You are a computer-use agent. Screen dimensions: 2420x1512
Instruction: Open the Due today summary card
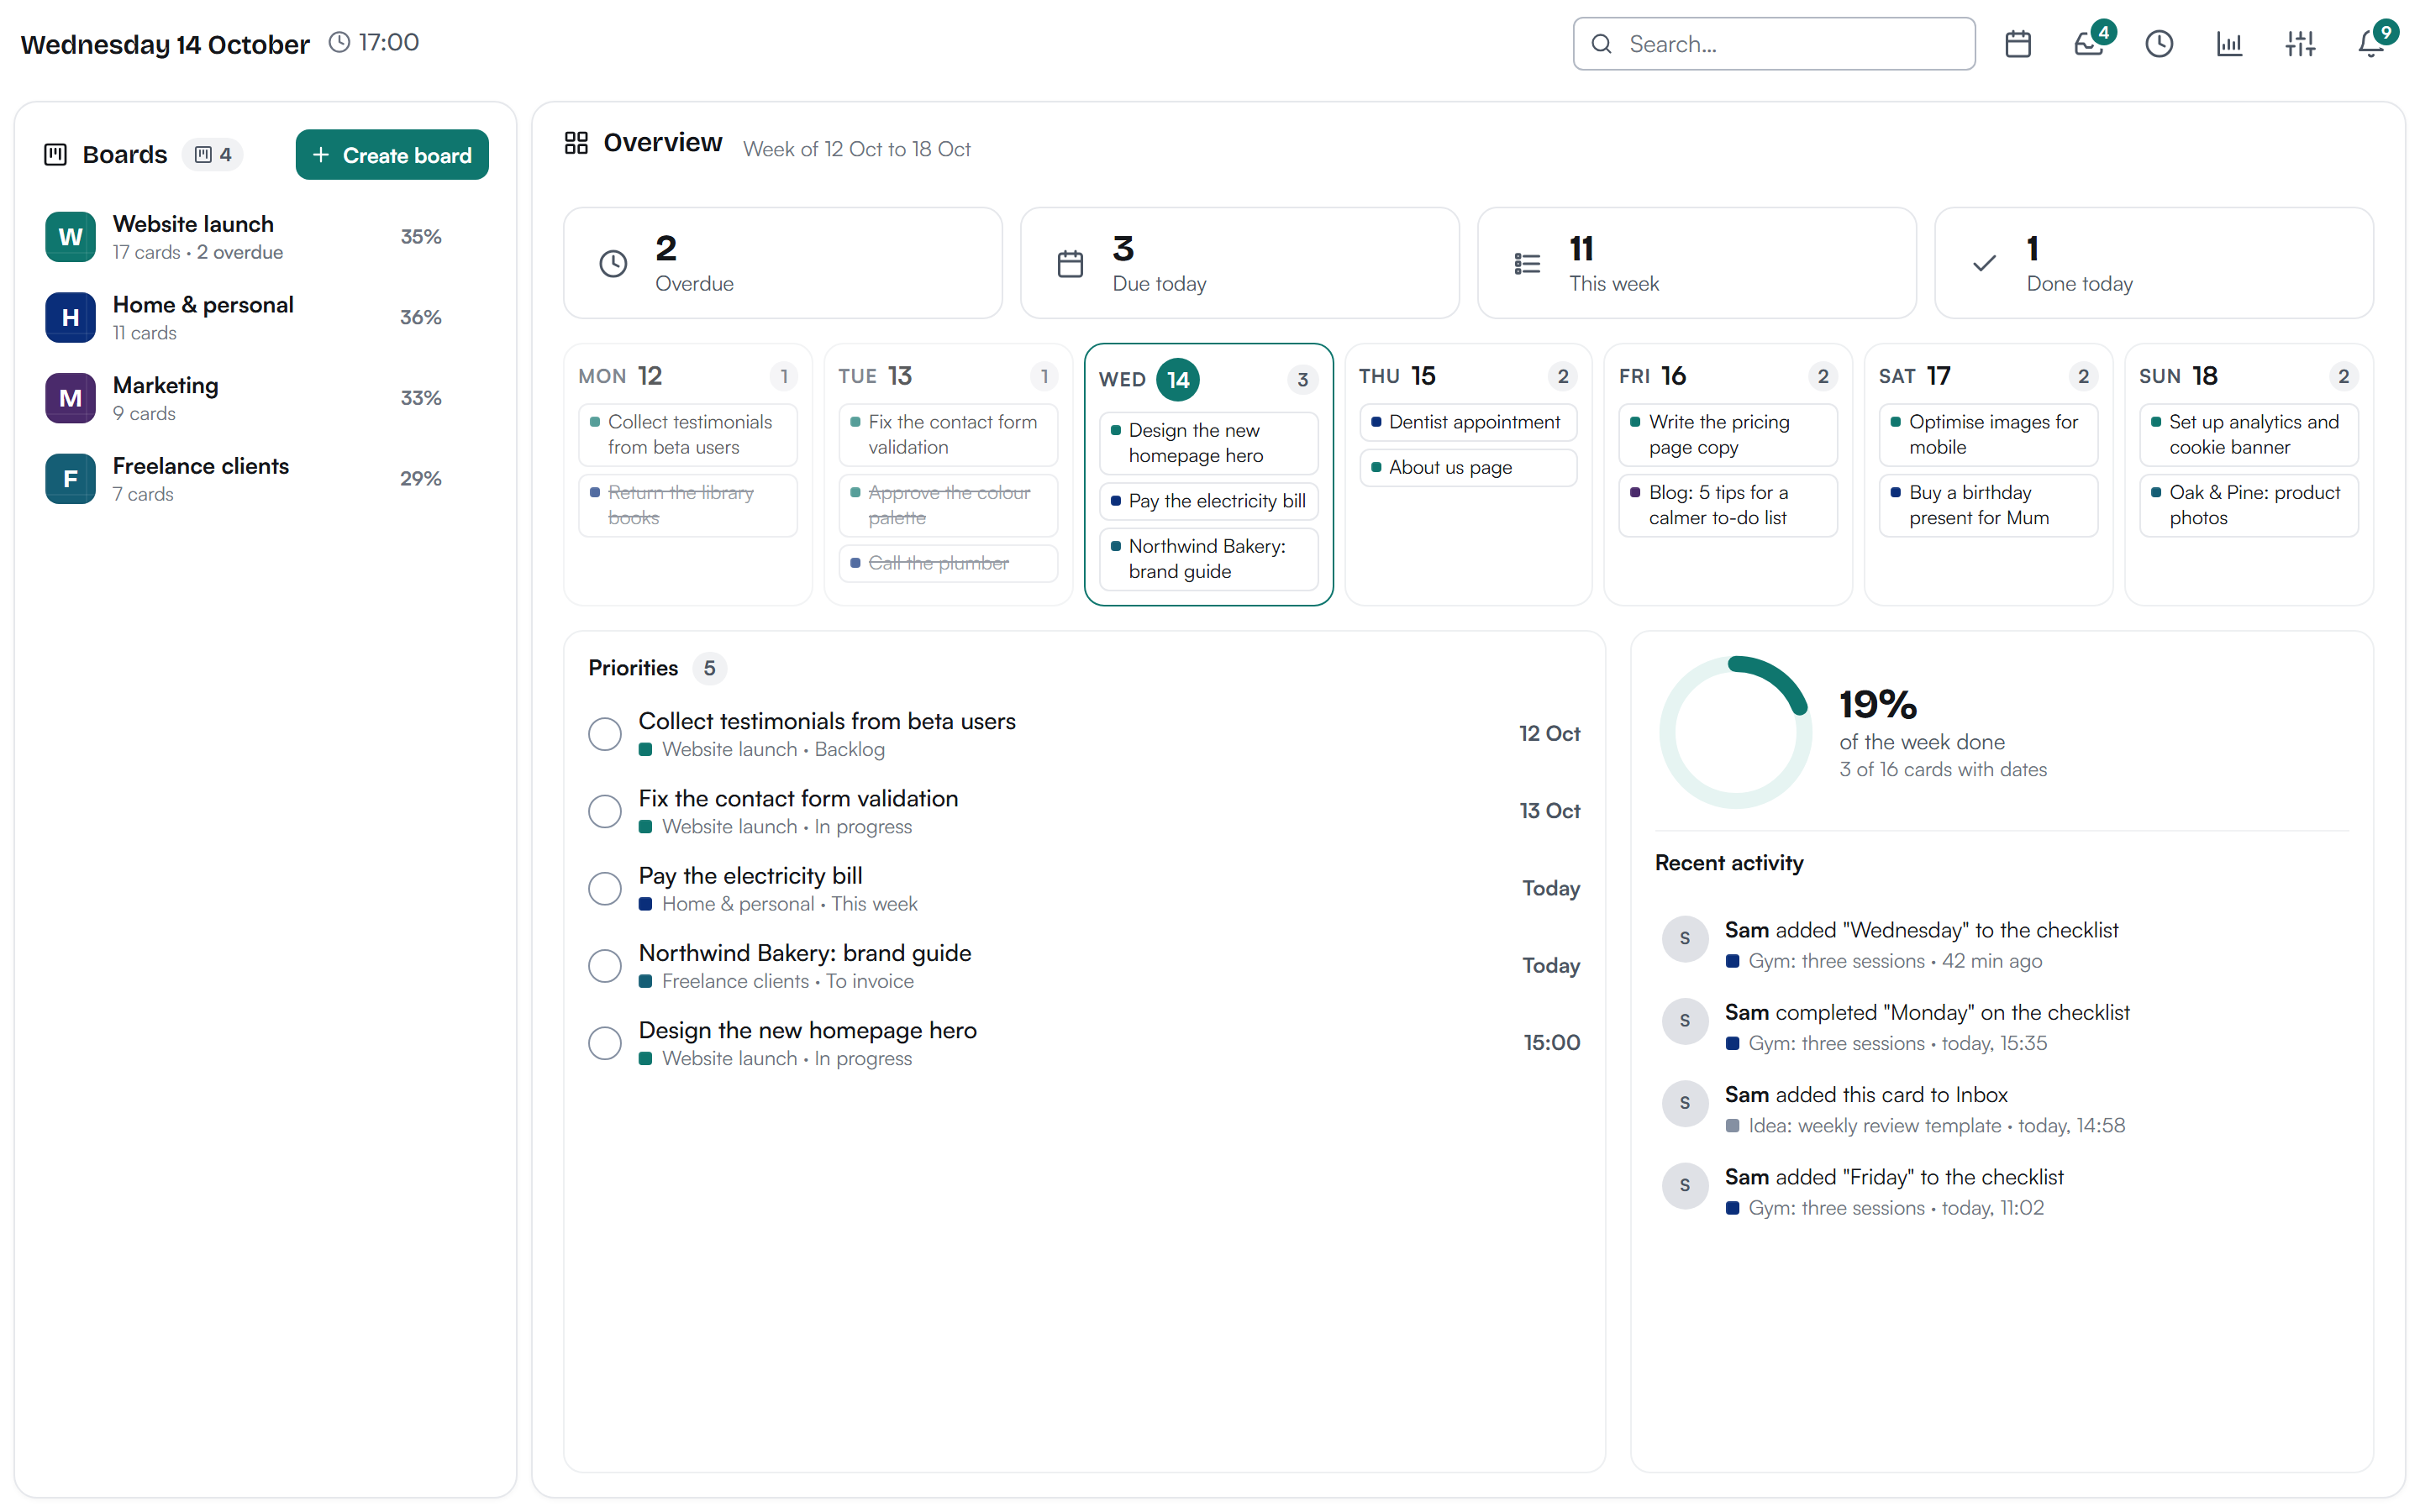coord(1240,263)
